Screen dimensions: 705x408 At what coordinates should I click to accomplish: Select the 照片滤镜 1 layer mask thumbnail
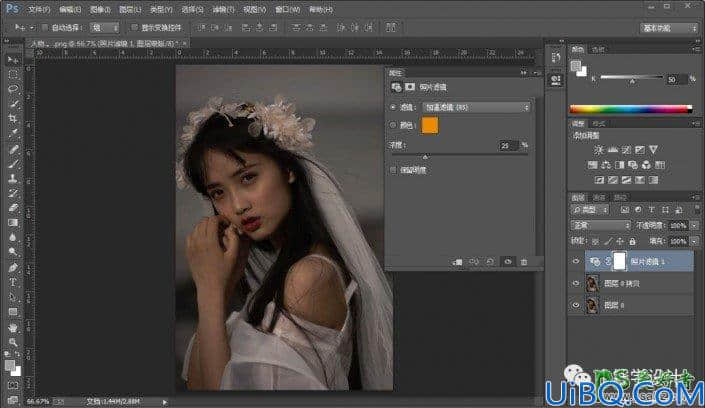pos(619,261)
